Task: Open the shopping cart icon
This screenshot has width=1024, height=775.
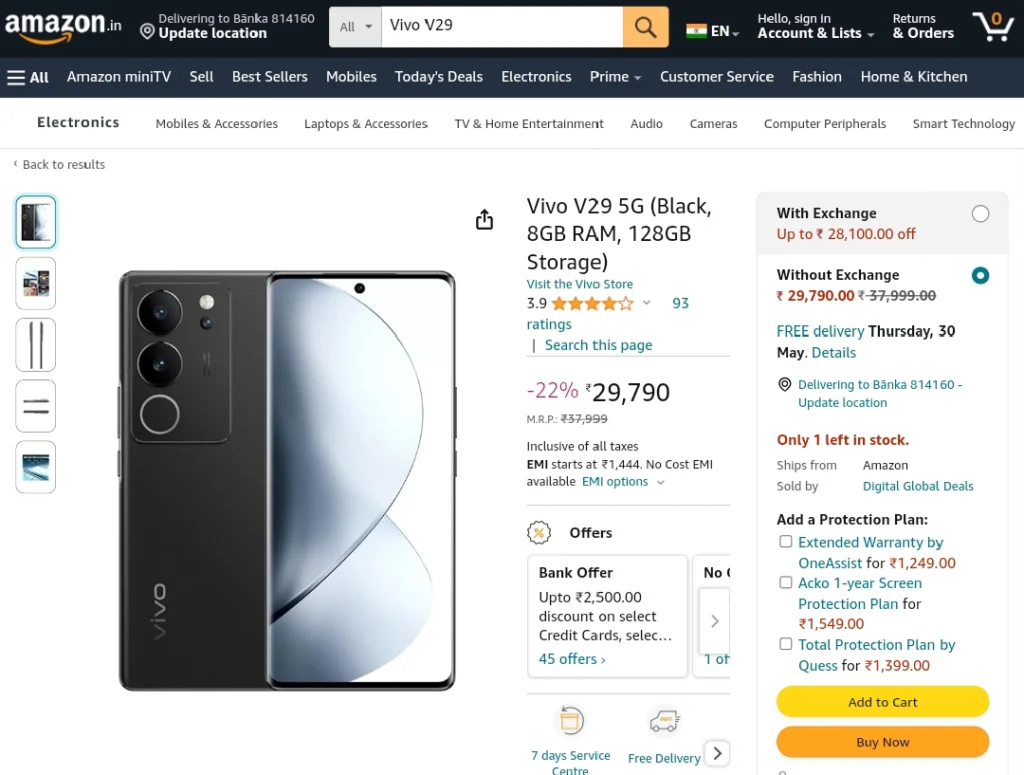Action: pos(993,26)
